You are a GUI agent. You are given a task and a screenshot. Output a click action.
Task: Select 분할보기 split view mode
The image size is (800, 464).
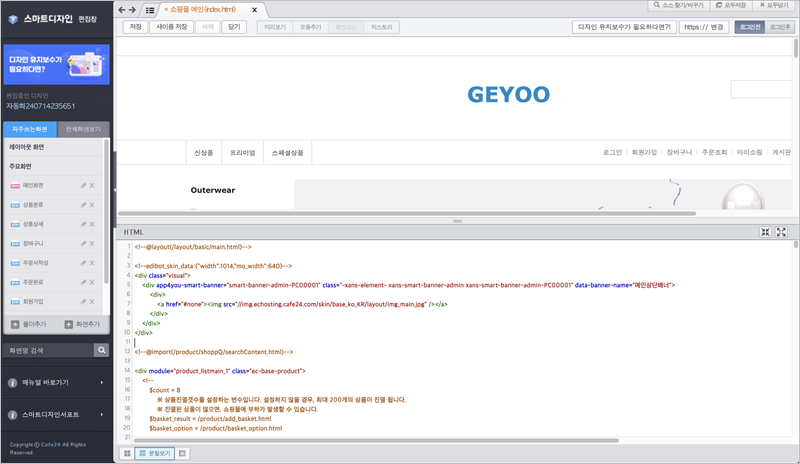point(155,453)
